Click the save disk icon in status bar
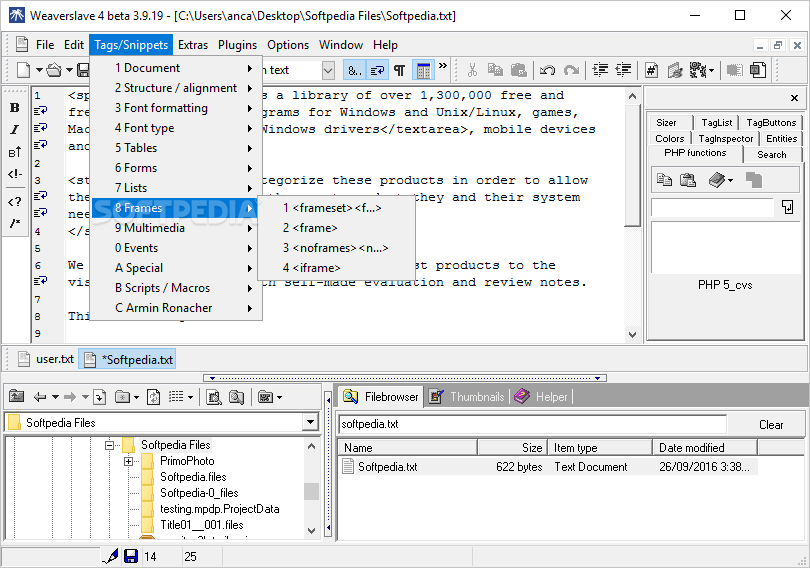The height and width of the screenshot is (568, 810). pos(131,556)
